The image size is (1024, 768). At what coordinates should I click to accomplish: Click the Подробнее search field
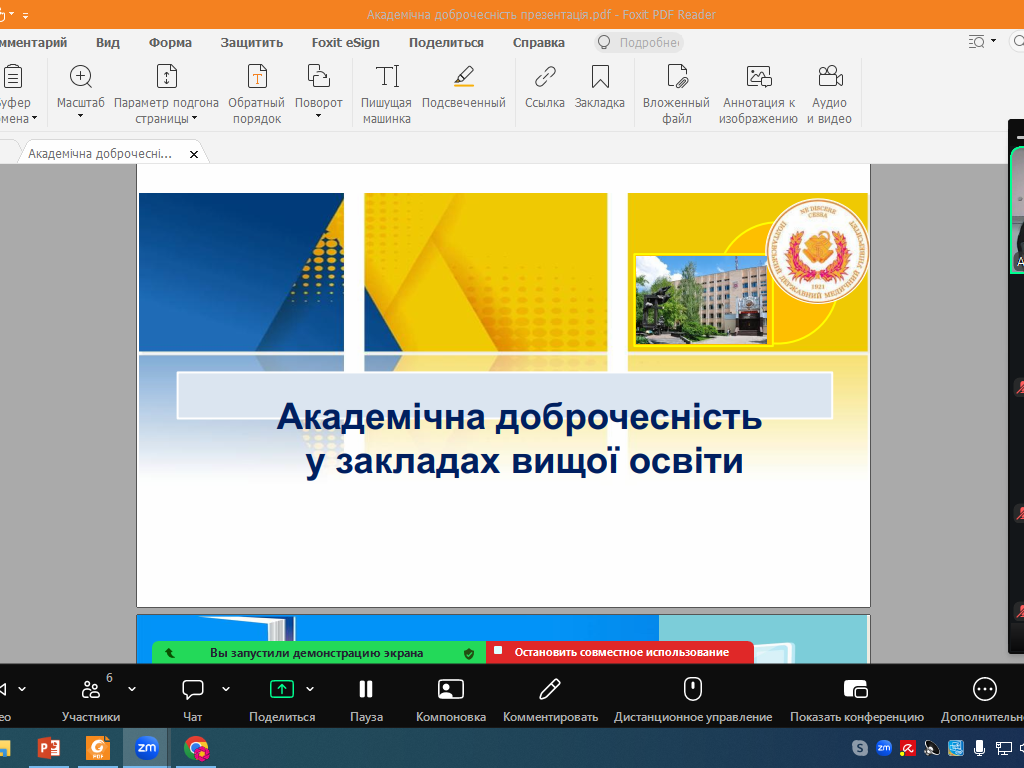tap(640, 42)
